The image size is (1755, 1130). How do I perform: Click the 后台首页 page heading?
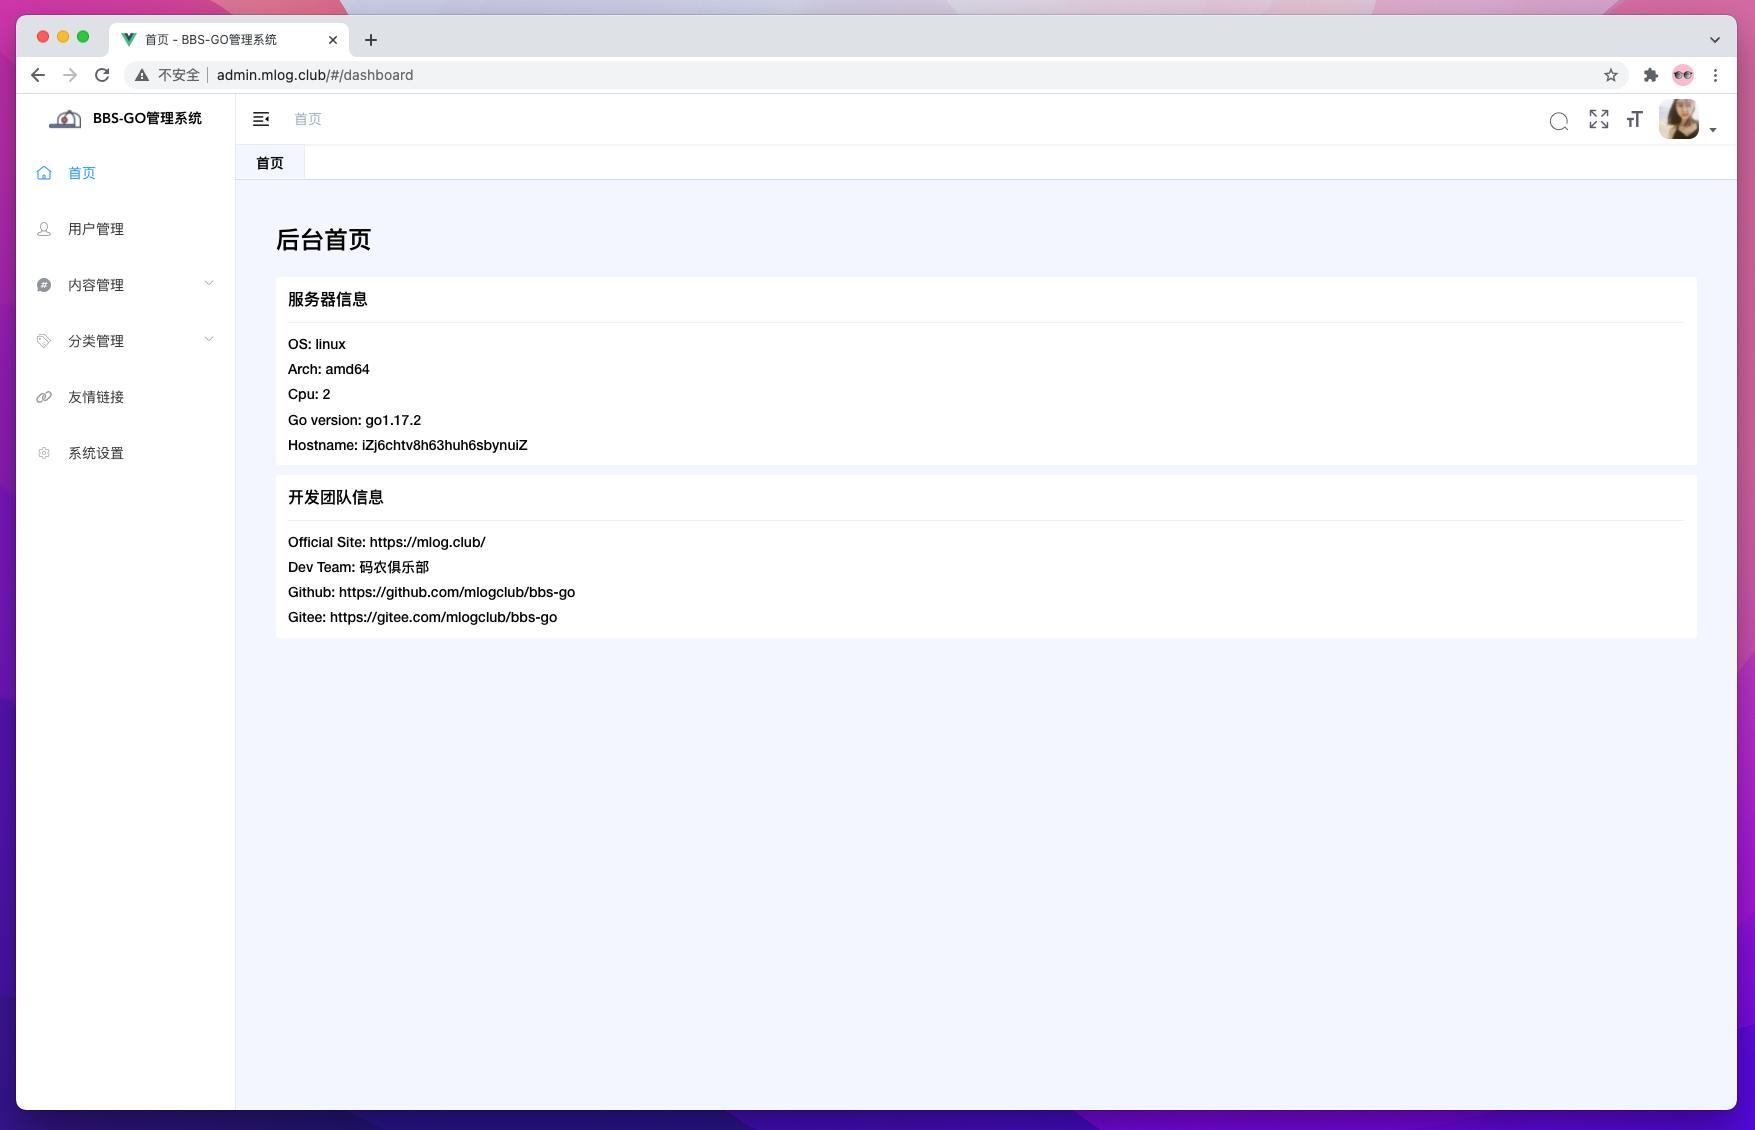[324, 240]
